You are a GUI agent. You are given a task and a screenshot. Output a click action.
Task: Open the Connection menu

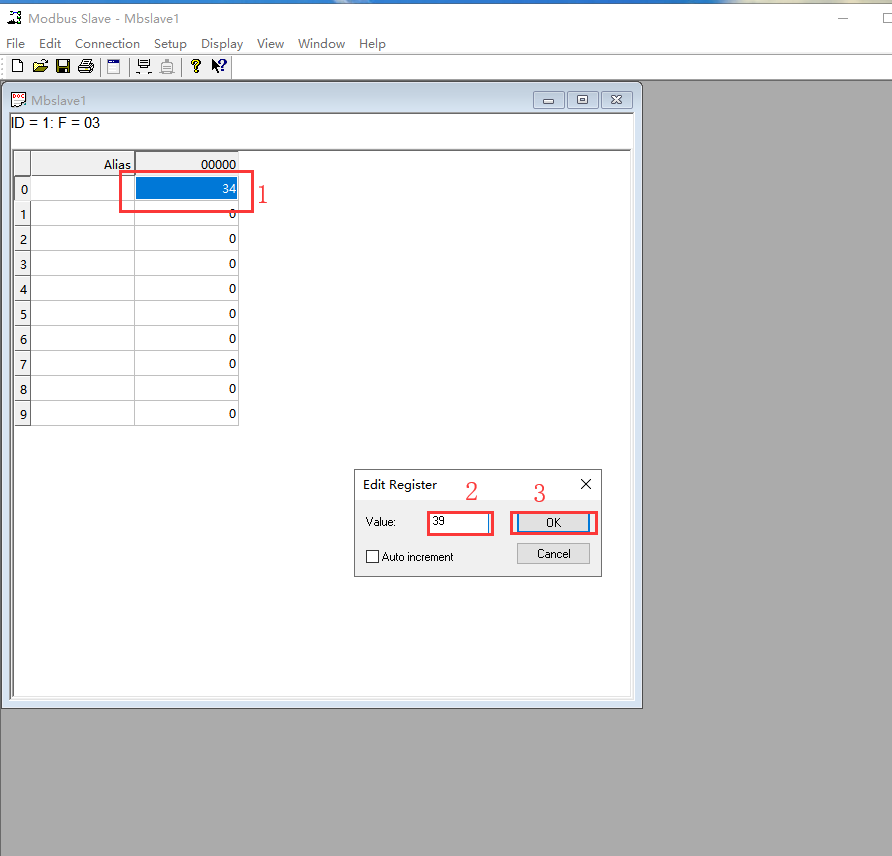click(x=107, y=44)
